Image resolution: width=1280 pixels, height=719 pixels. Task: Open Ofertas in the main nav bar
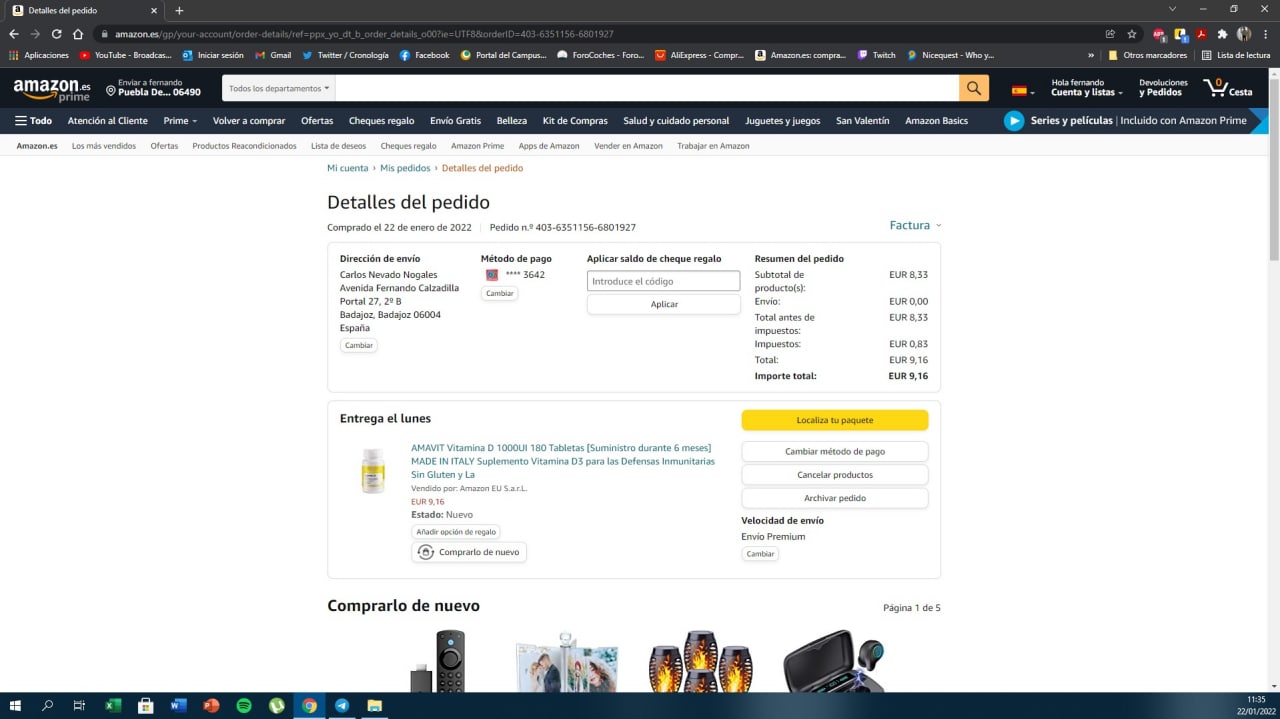click(317, 121)
